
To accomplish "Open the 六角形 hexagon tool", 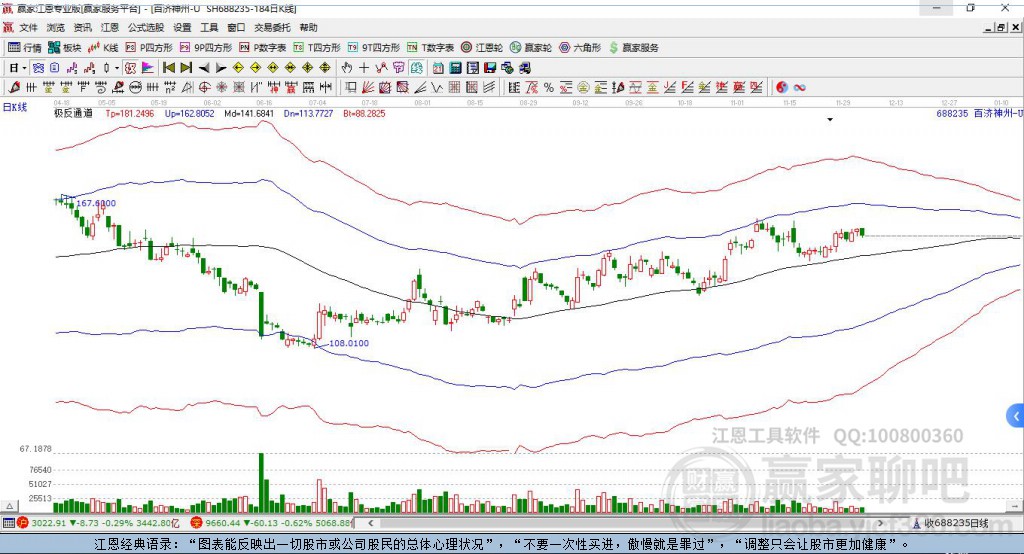I will pos(580,47).
